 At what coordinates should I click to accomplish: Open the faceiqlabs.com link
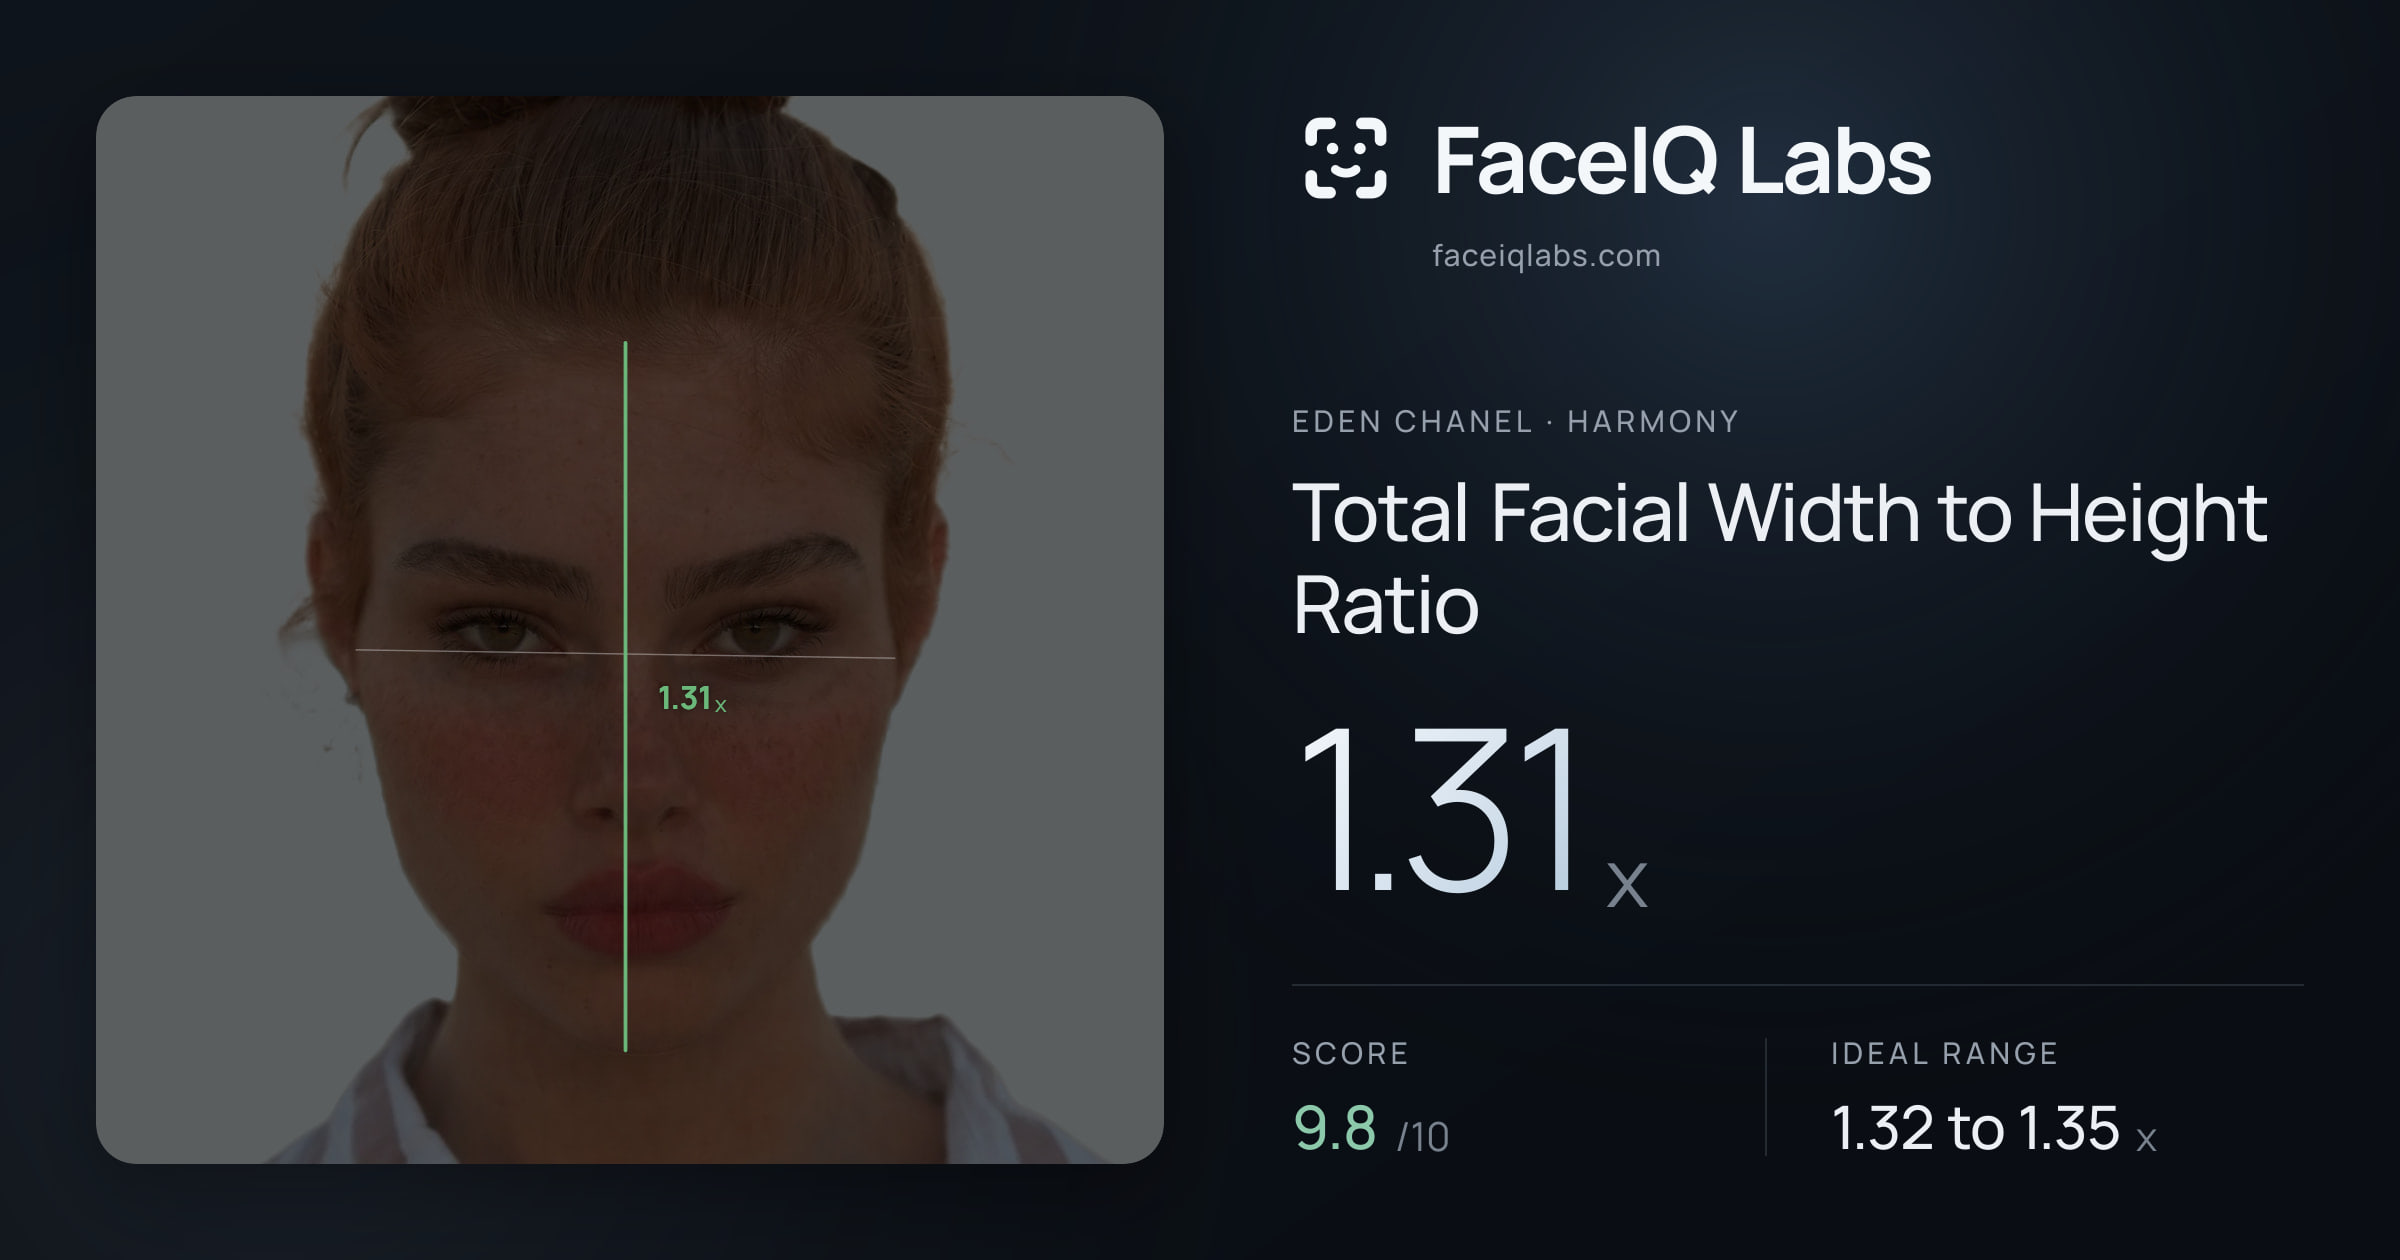1546,256
